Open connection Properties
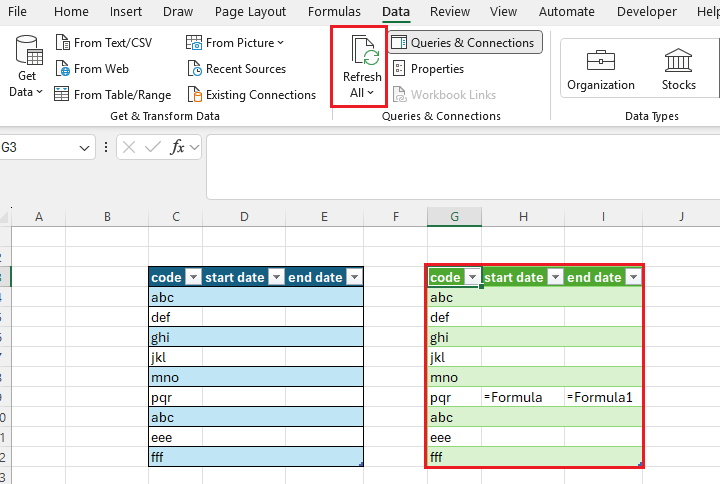 429,69
